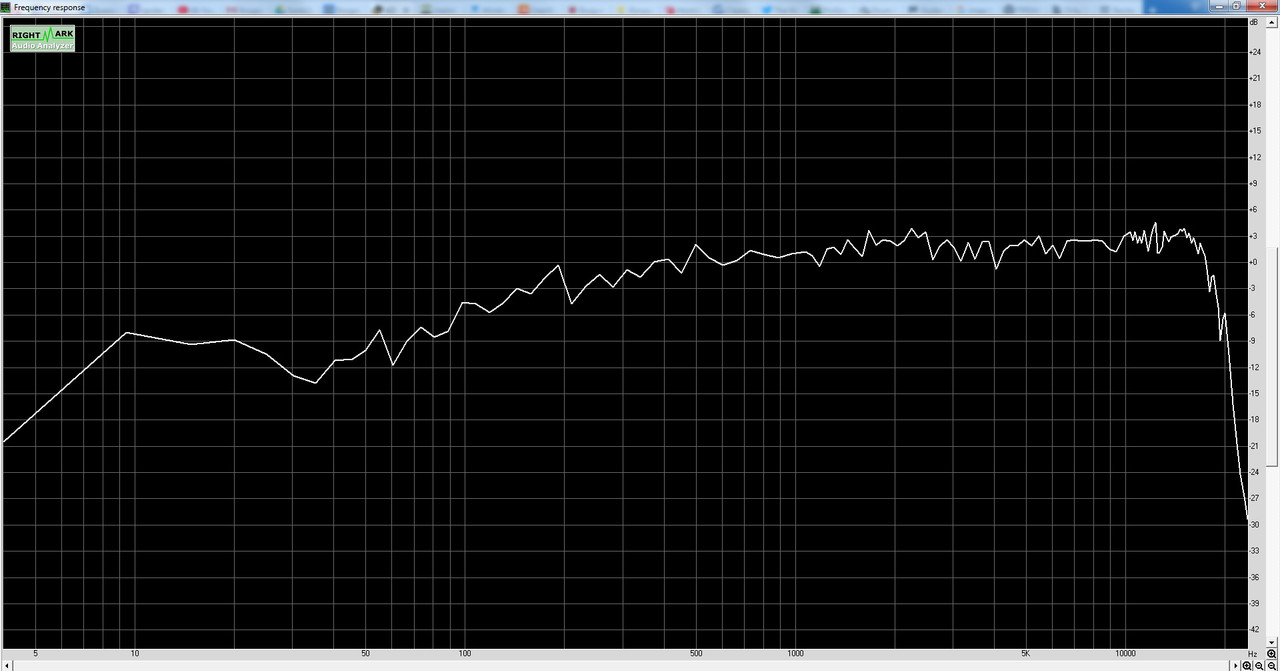Click the -30 dB scale label

coord(1256,525)
